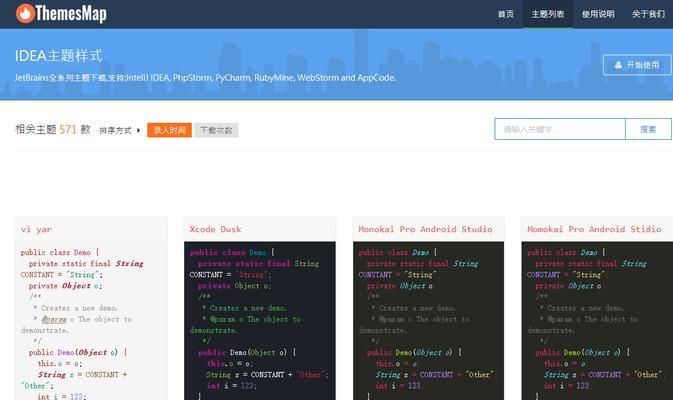Screen dimensions: 673x400
Task: Click the 排序方式 label
Action: click(115, 130)
